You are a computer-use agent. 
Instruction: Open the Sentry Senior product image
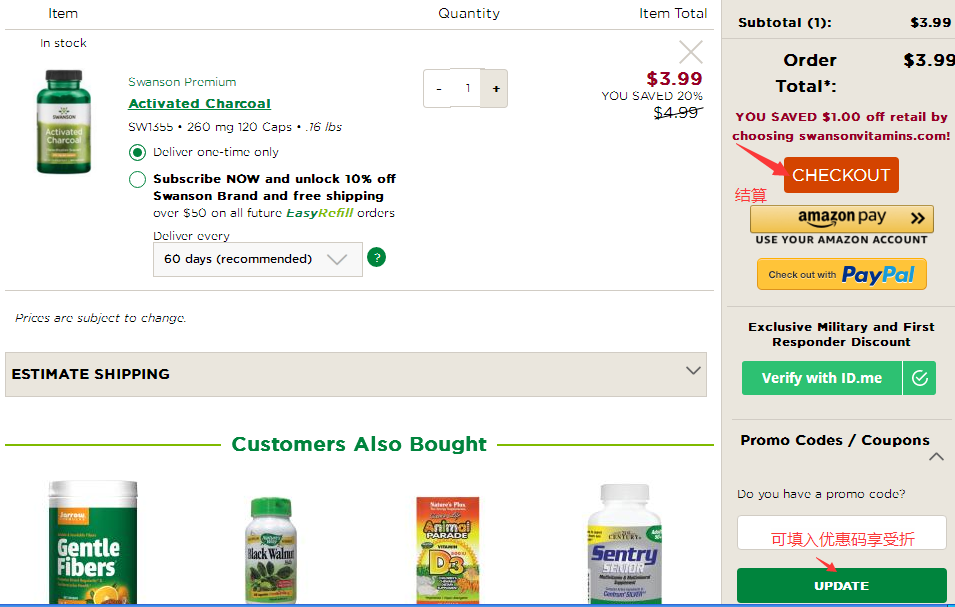pos(624,545)
